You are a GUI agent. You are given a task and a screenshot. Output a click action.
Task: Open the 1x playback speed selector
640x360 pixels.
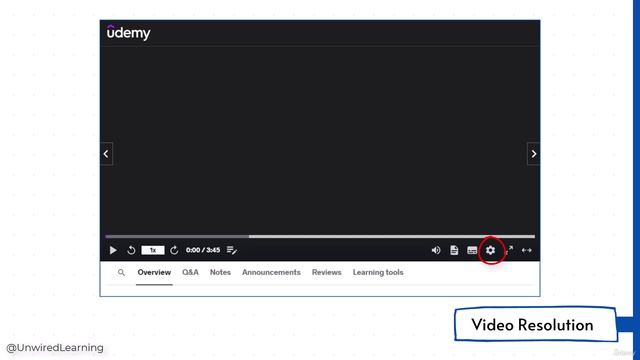pos(153,250)
